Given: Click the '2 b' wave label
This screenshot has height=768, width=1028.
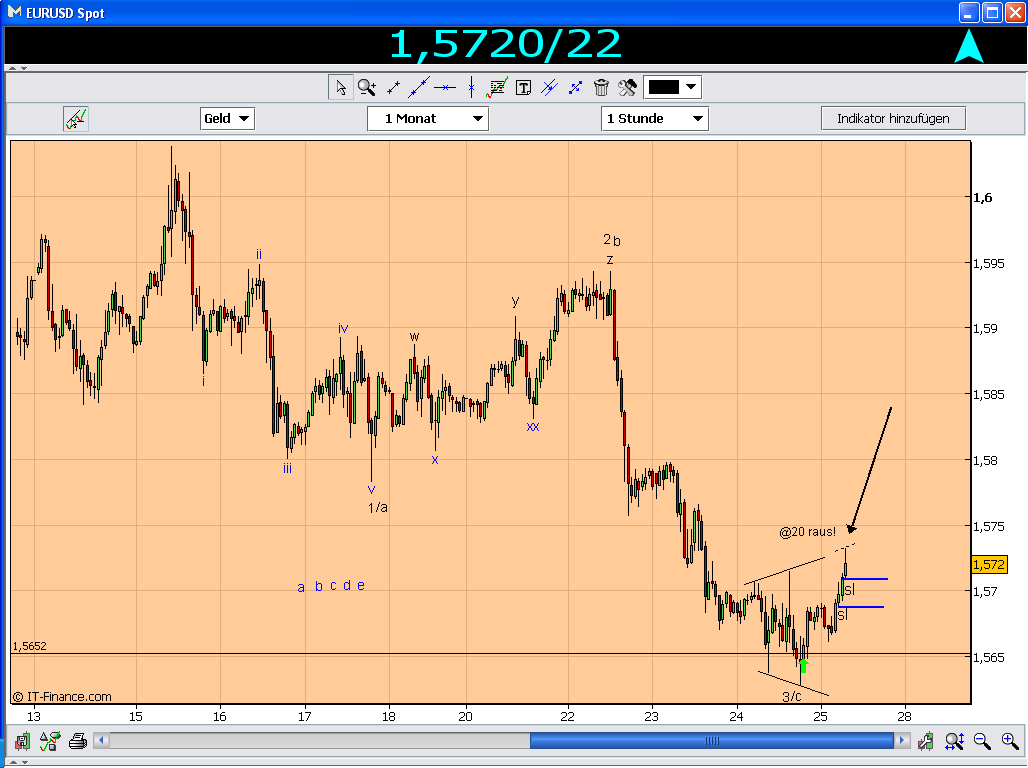Looking at the screenshot, I should (x=612, y=240).
